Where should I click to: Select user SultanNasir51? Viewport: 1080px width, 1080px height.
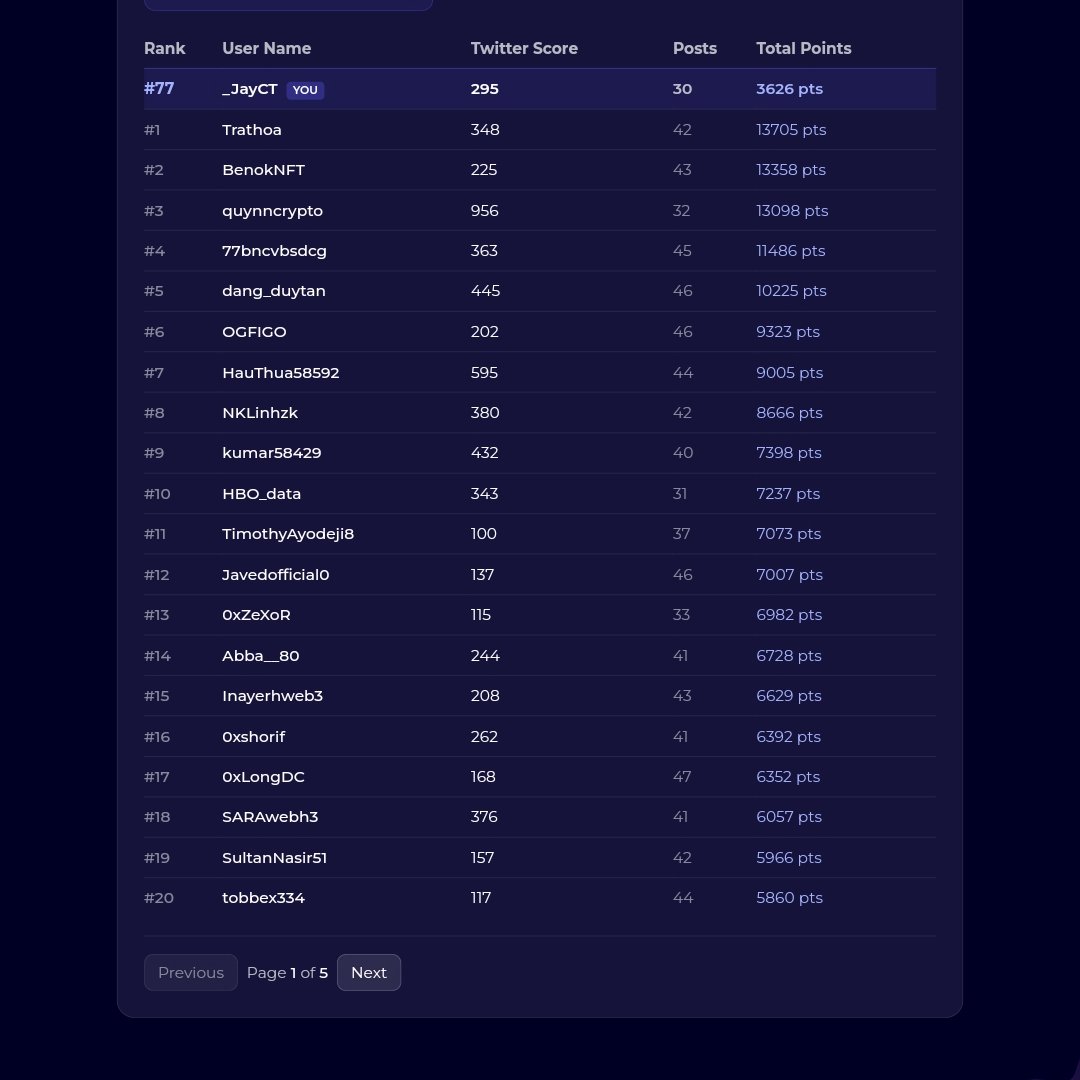(274, 858)
